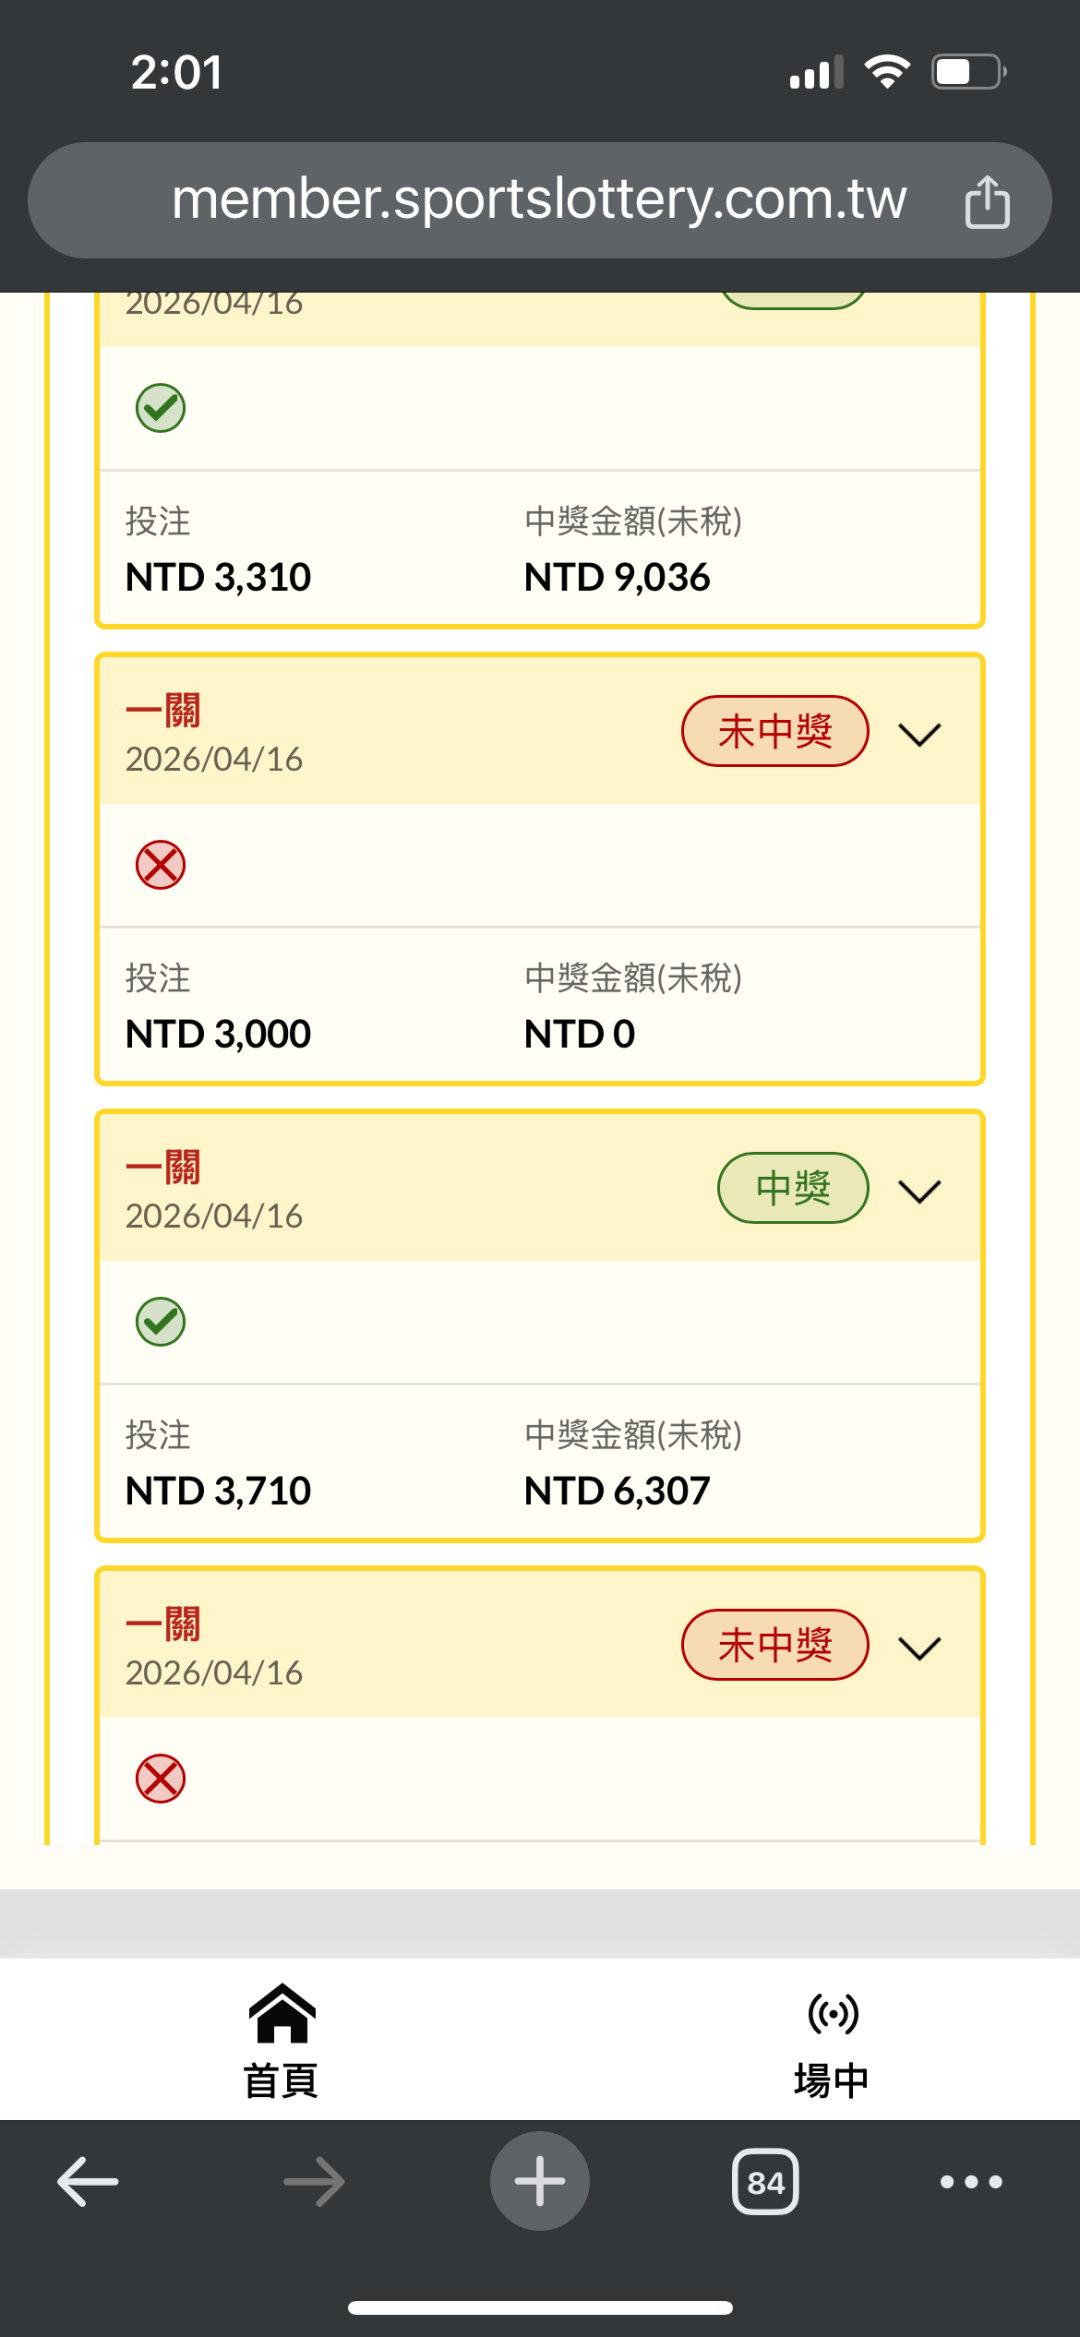1080x2337 pixels.
Task: Tap the member.sportslottery.com.tw address bar
Action: [538, 200]
